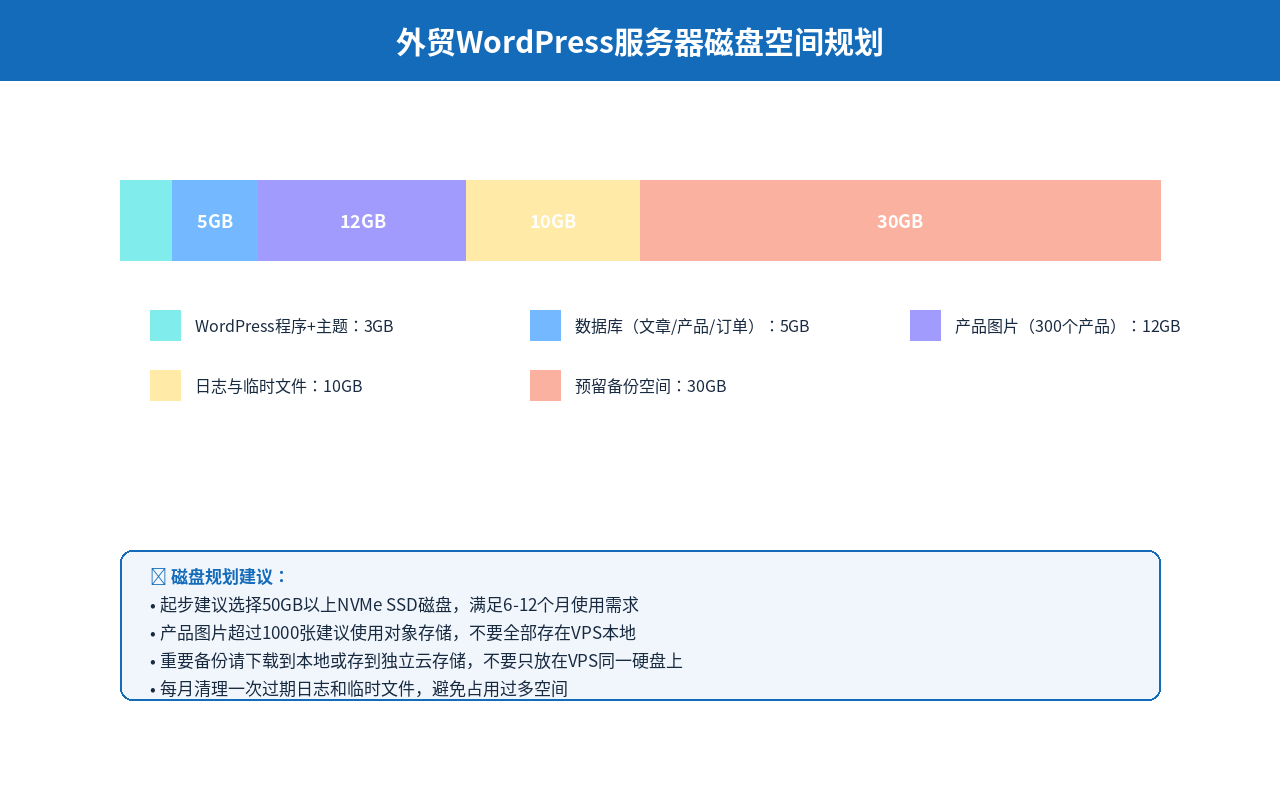This screenshot has width=1280, height=800.
Task: Select legend text 日志与临时文件：10GB
Action: [279, 386]
